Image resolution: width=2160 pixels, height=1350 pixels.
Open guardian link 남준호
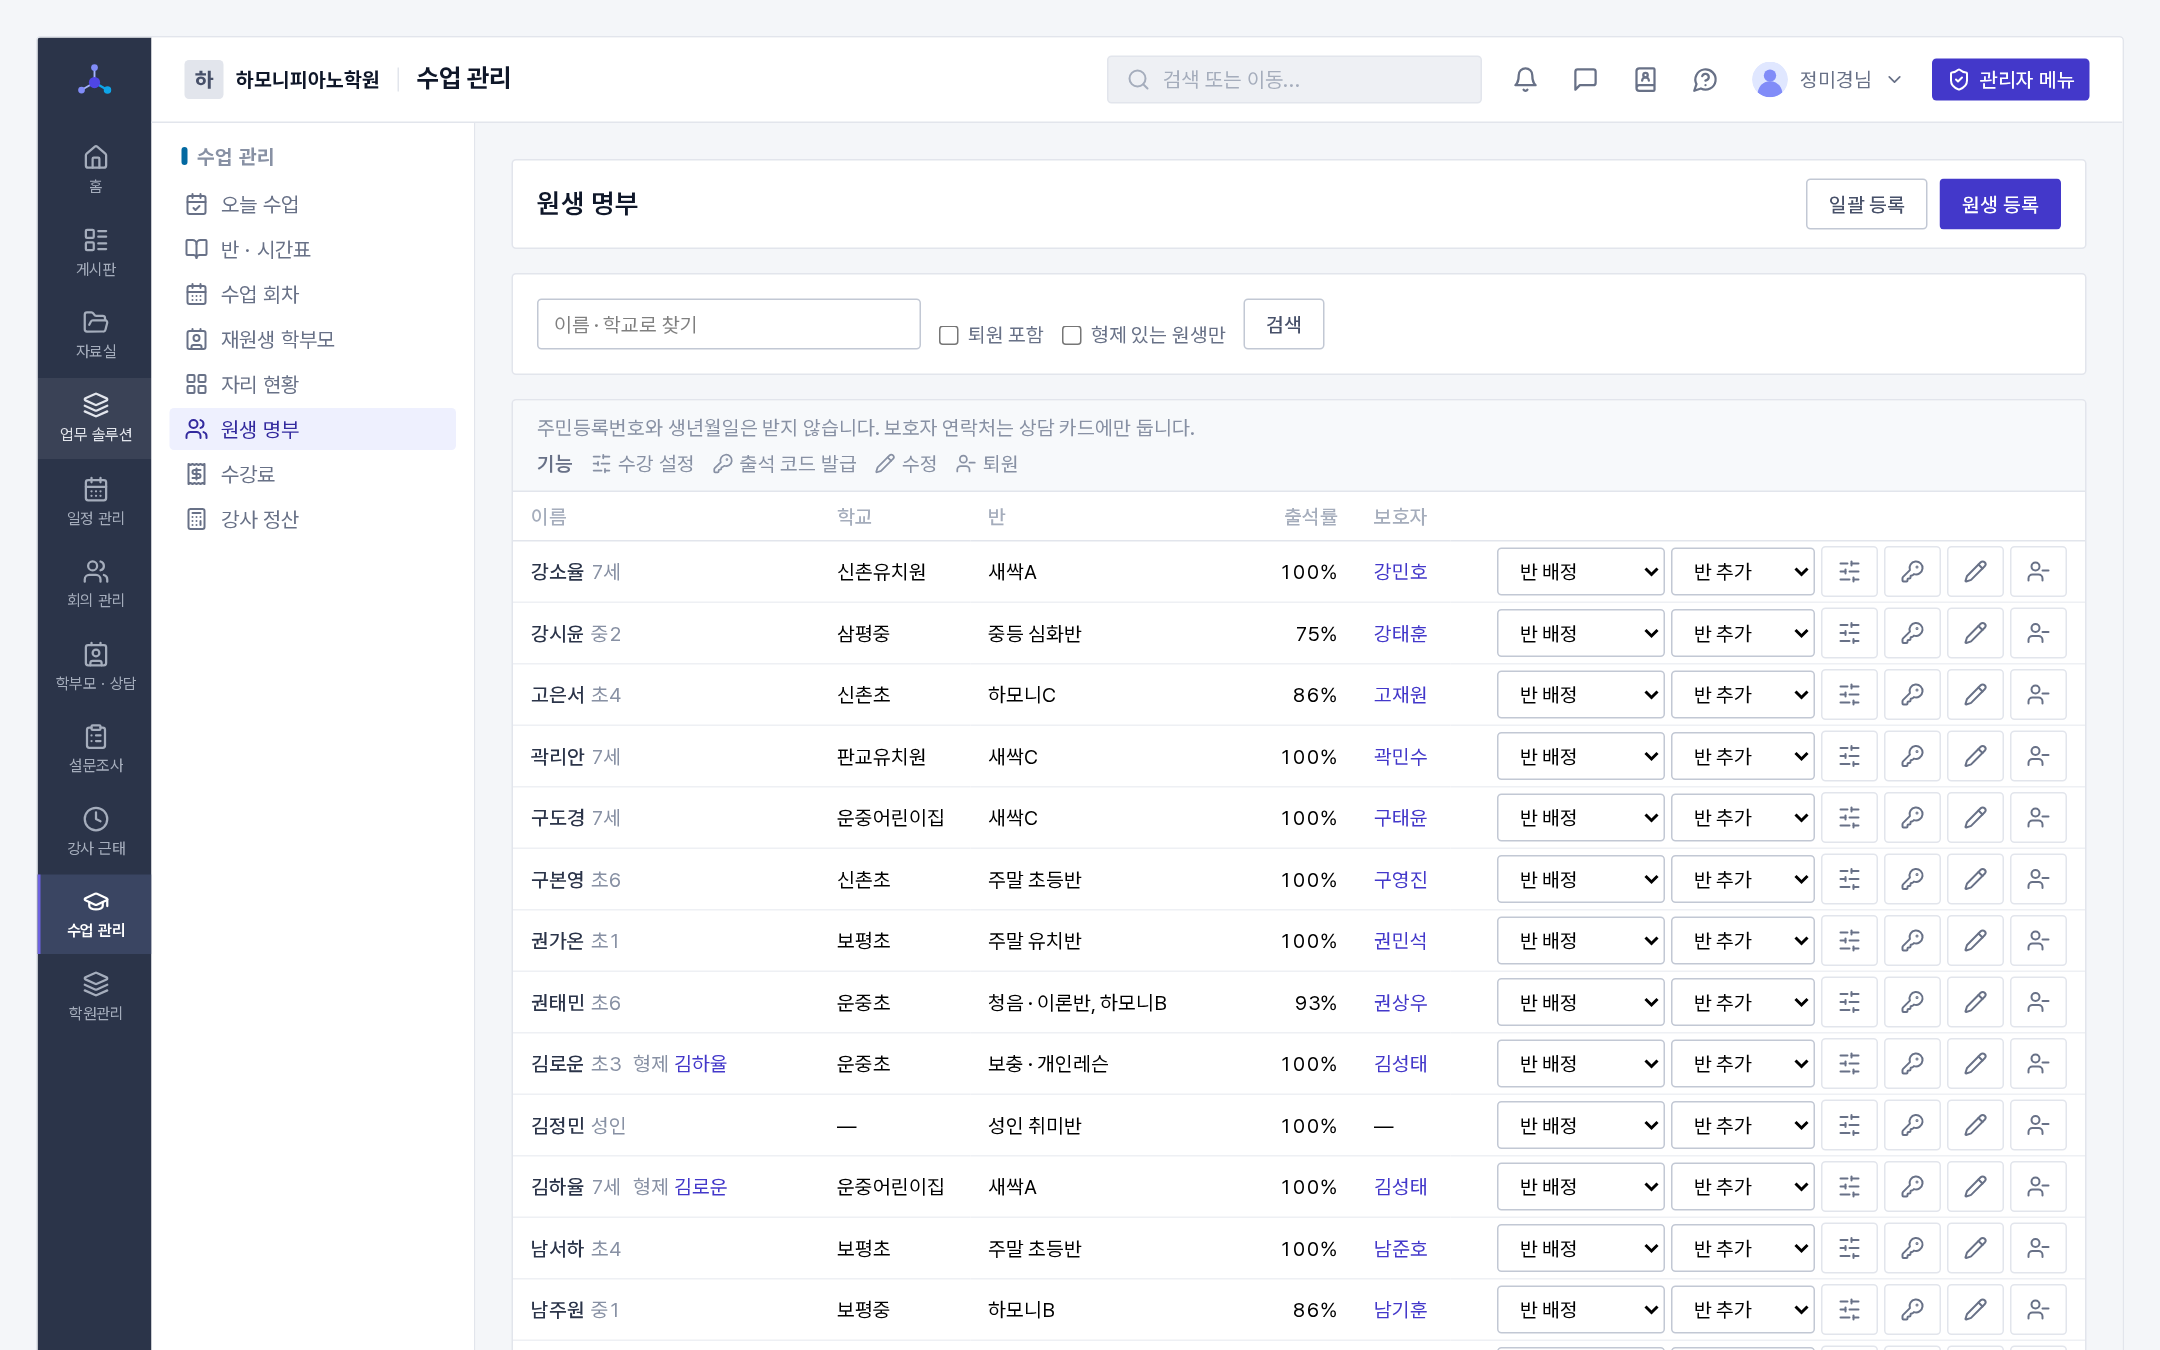[1400, 1249]
